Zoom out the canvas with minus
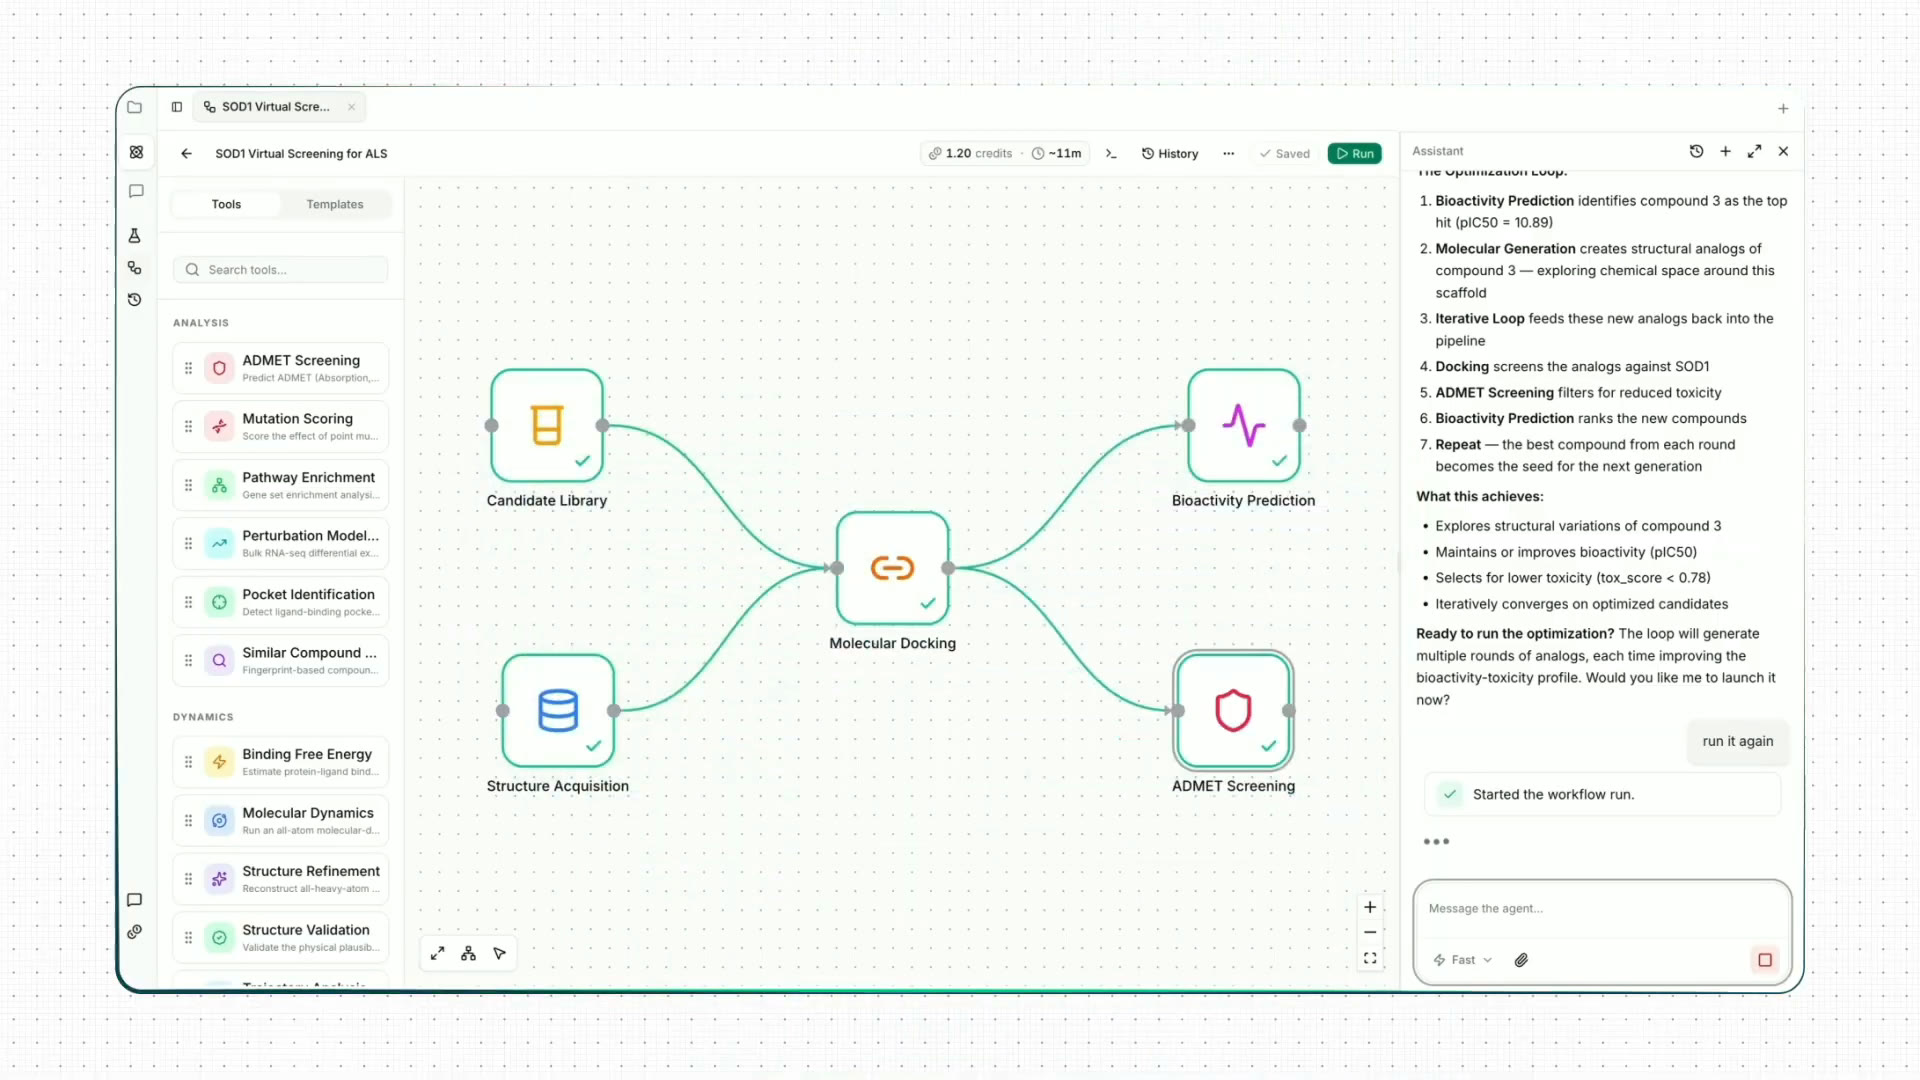The height and width of the screenshot is (1080, 1920). click(x=1370, y=932)
